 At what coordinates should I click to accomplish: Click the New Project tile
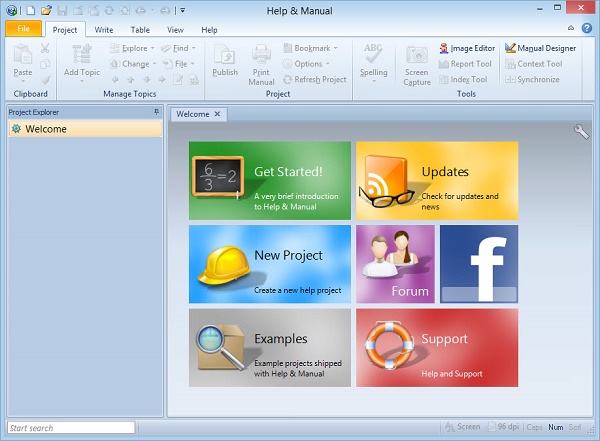click(x=270, y=264)
